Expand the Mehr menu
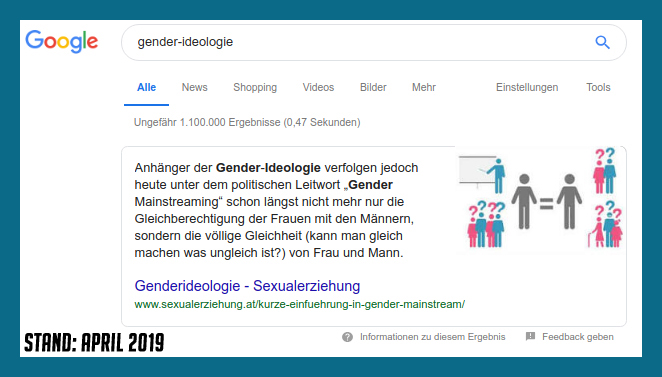 point(424,87)
